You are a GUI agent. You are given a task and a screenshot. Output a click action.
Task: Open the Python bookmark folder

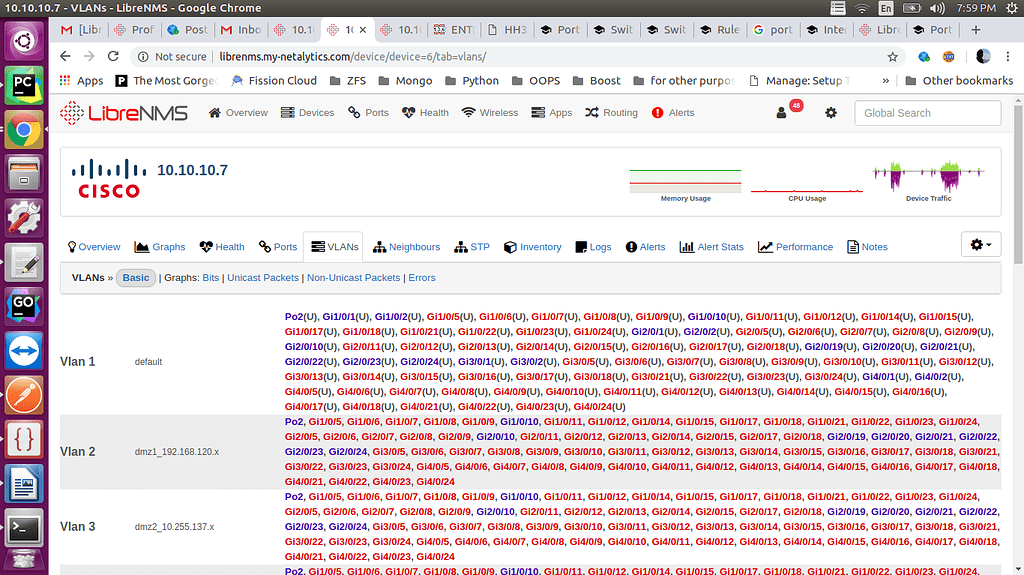[x=472, y=81]
